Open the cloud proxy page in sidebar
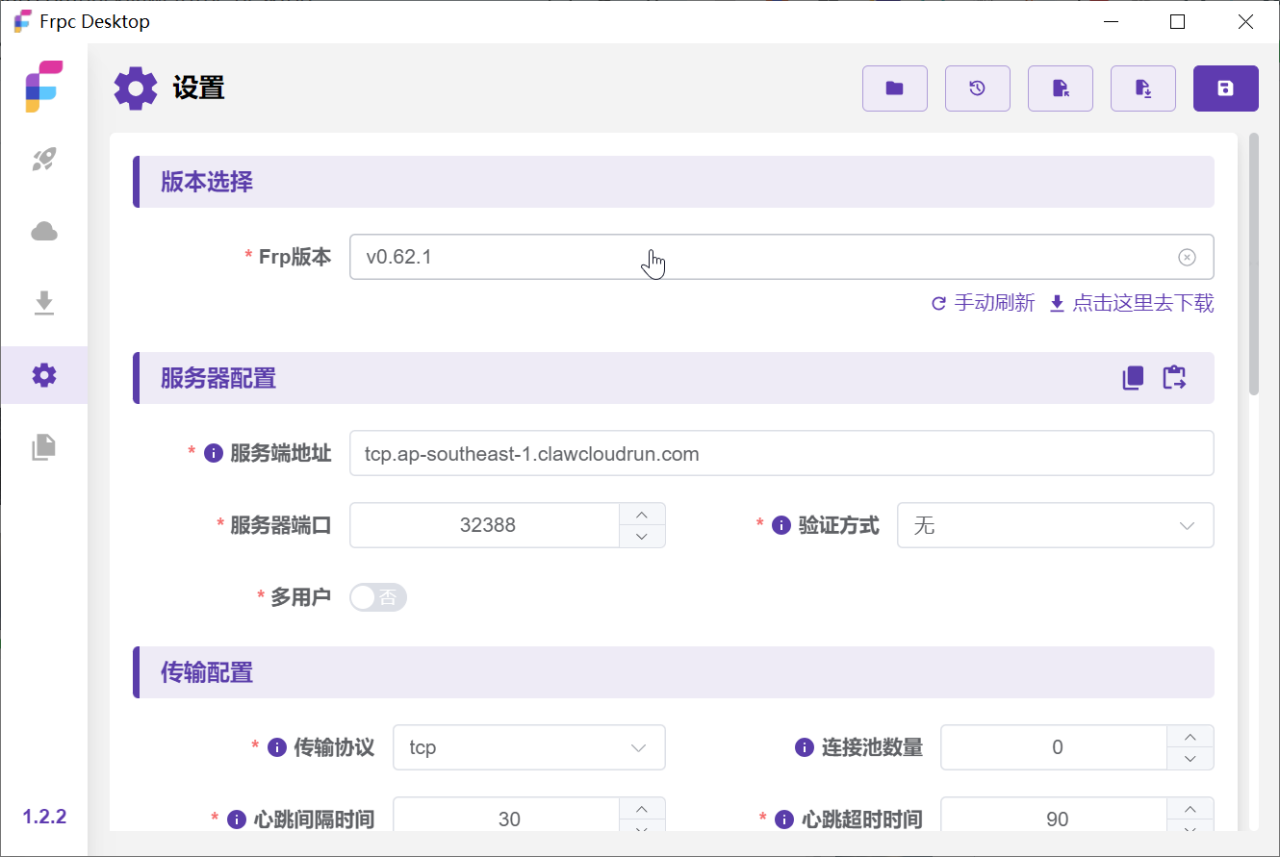 (x=44, y=231)
